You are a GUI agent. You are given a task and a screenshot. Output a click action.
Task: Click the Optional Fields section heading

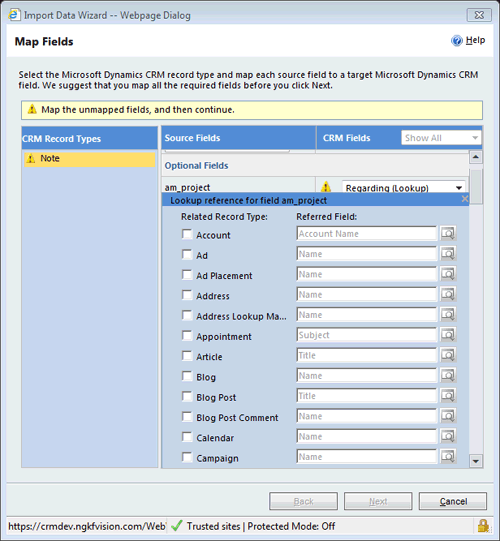pos(196,166)
